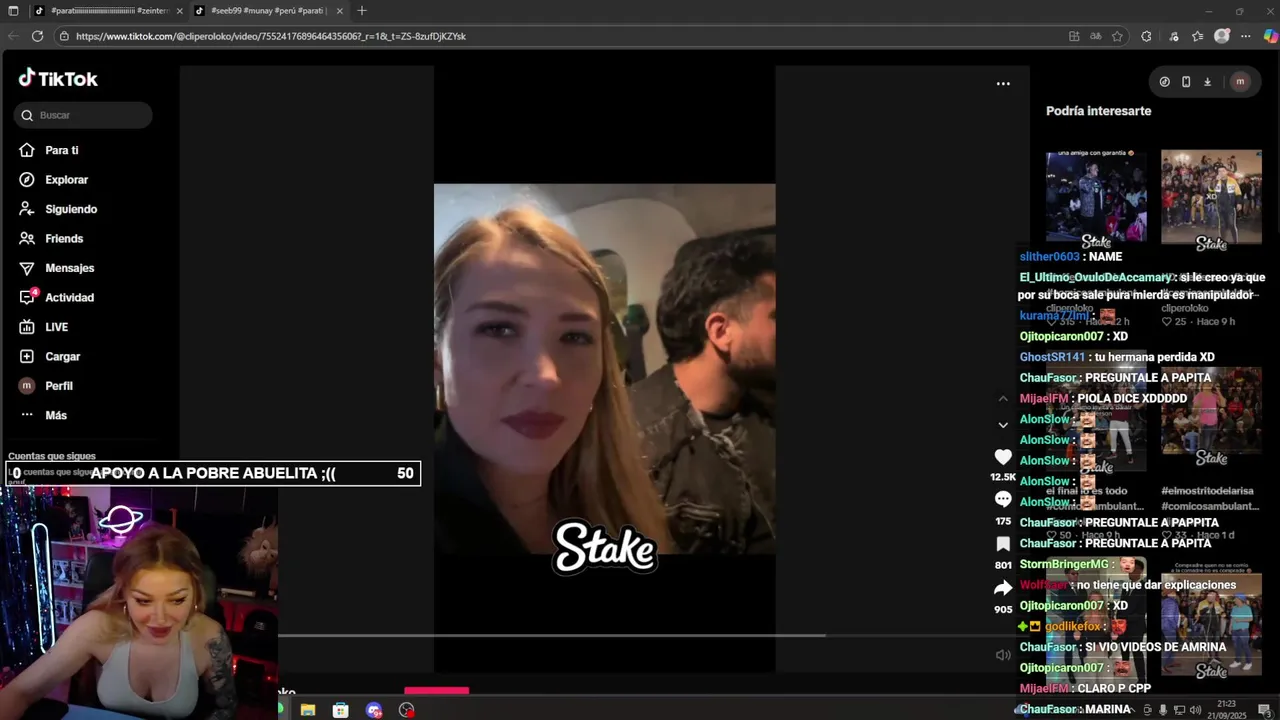Open the video options three-dot menu
The height and width of the screenshot is (720, 1280).
[x=1003, y=84]
